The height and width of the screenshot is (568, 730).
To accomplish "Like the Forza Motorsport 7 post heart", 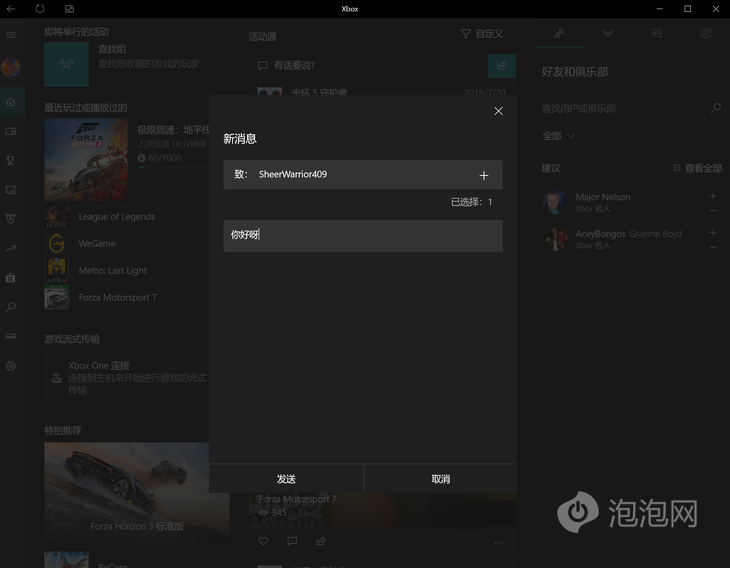I will click(x=264, y=541).
